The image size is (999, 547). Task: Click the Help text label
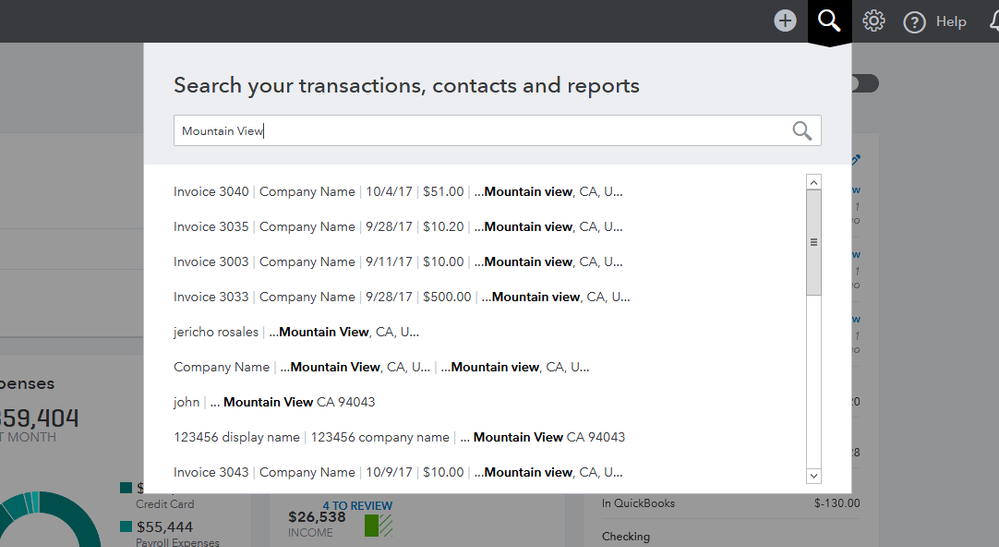tap(951, 21)
